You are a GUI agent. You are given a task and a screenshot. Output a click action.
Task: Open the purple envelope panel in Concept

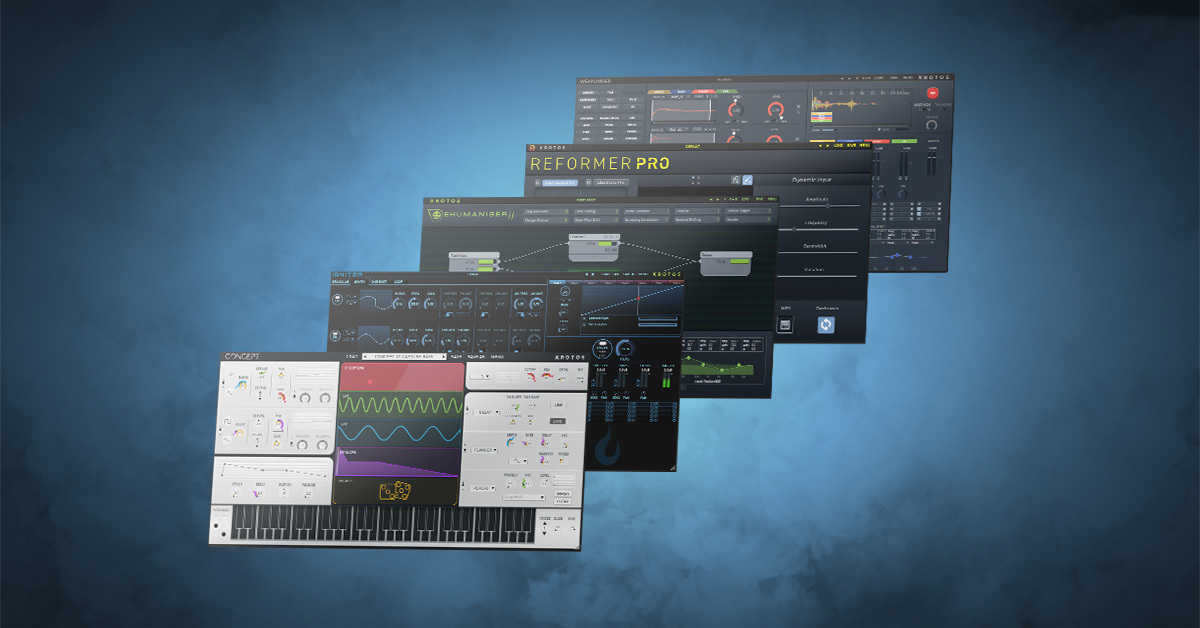pos(398,462)
